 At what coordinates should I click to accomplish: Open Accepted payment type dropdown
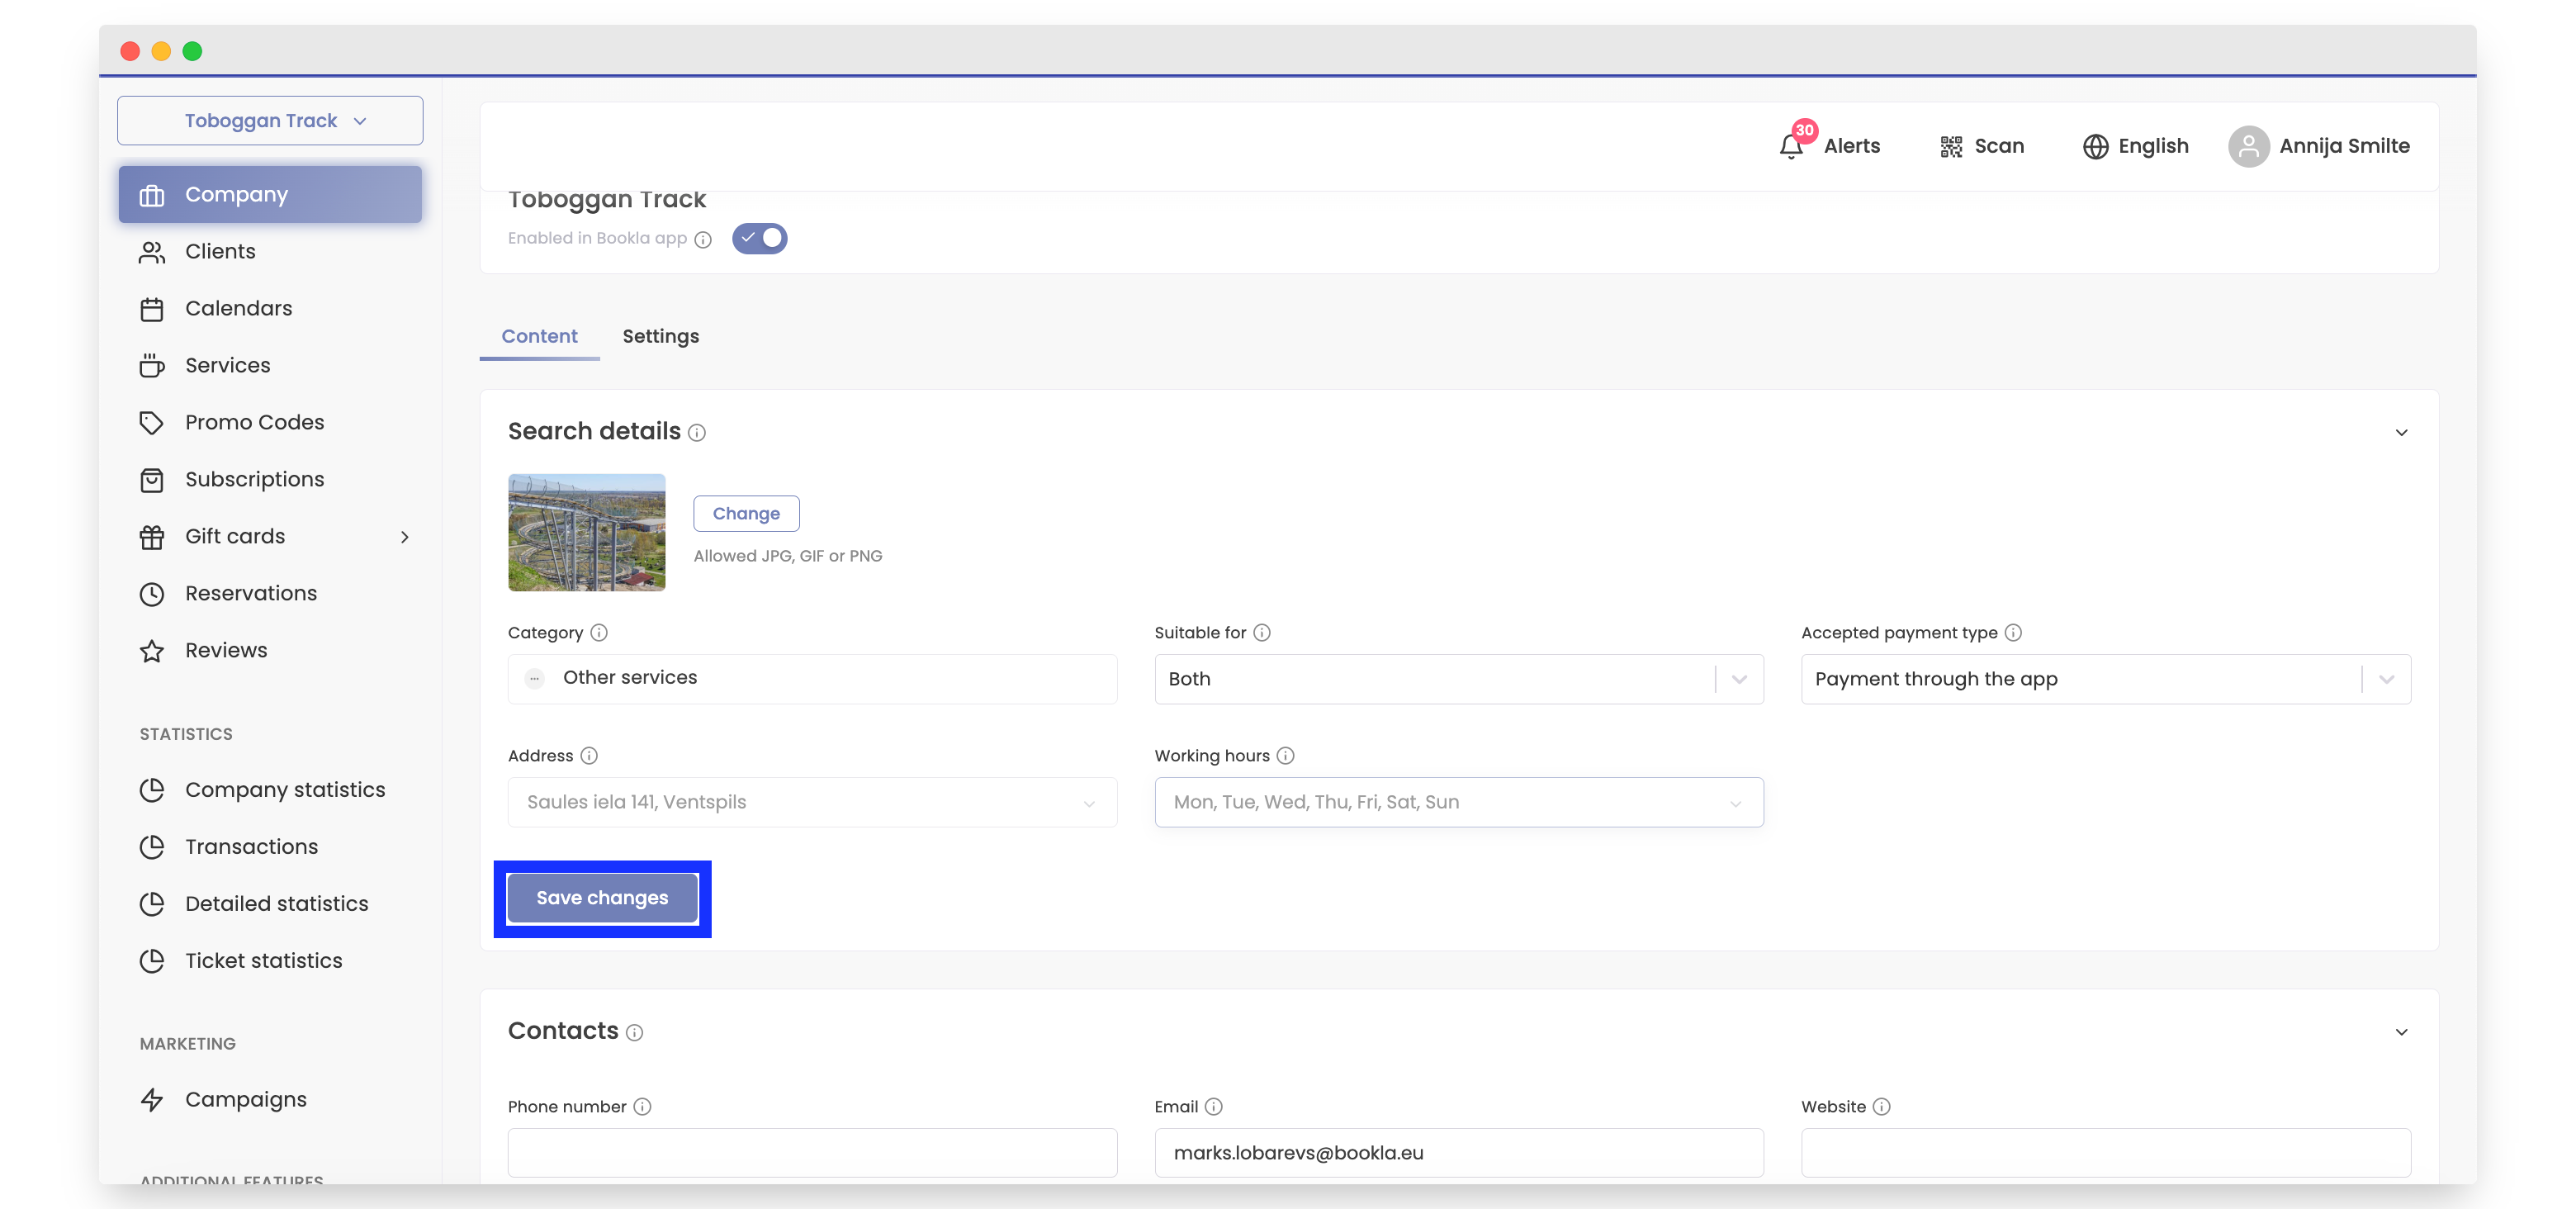coord(2105,679)
